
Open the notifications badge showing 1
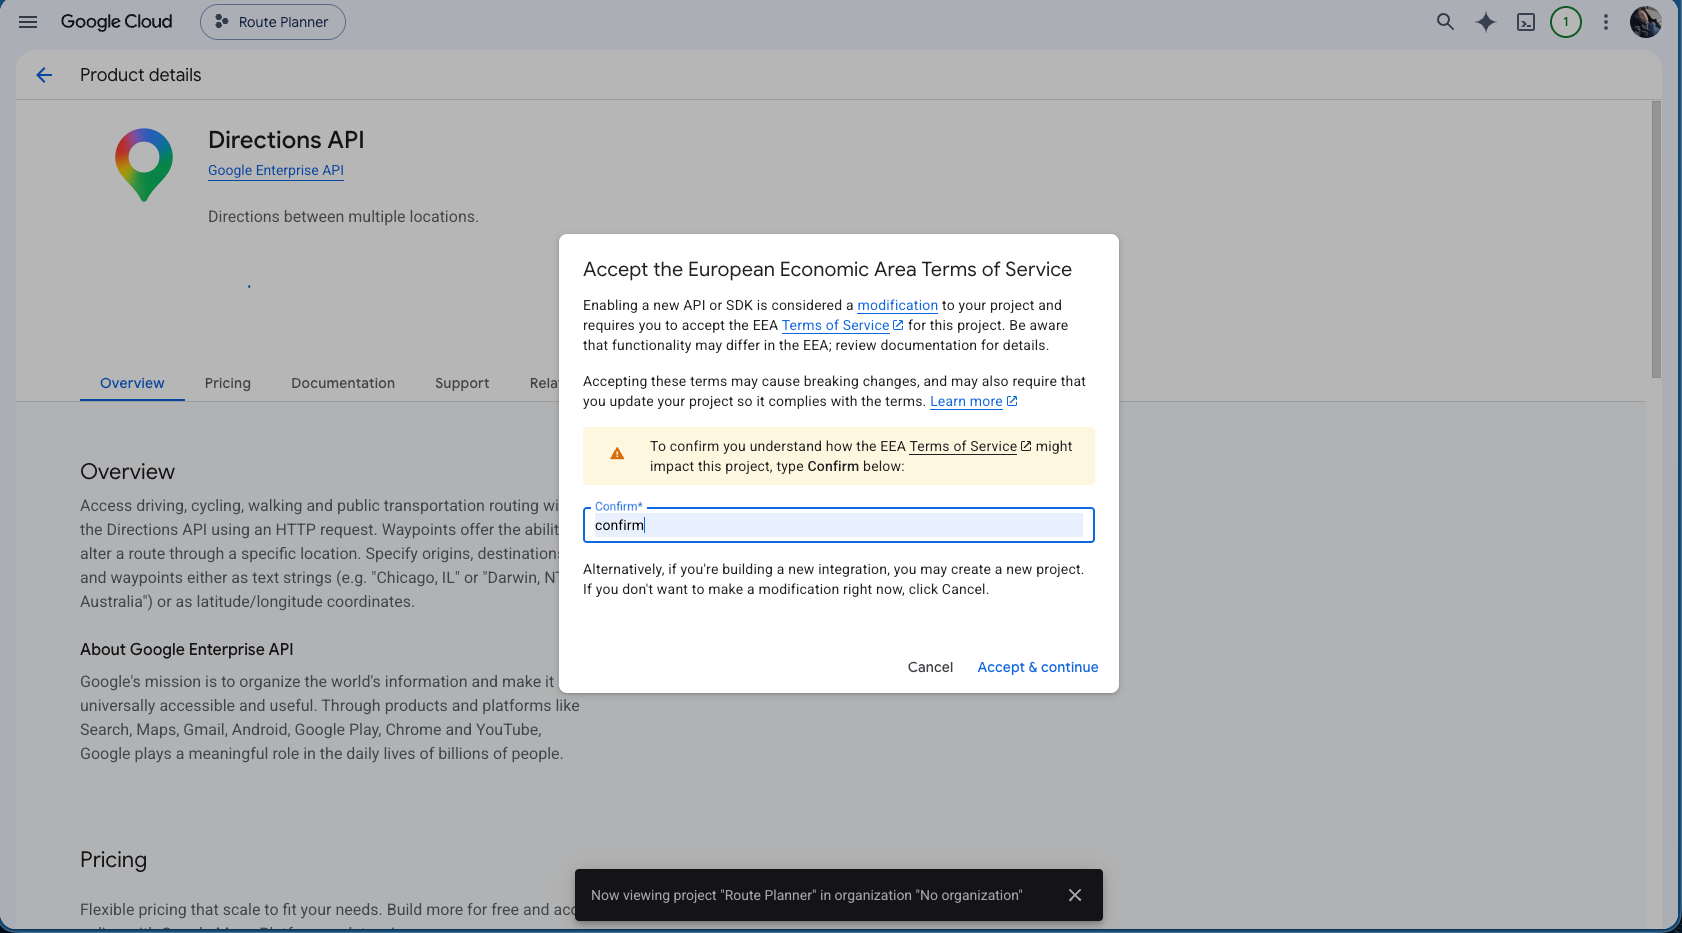pyautogui.click(x=1566, y=22)
